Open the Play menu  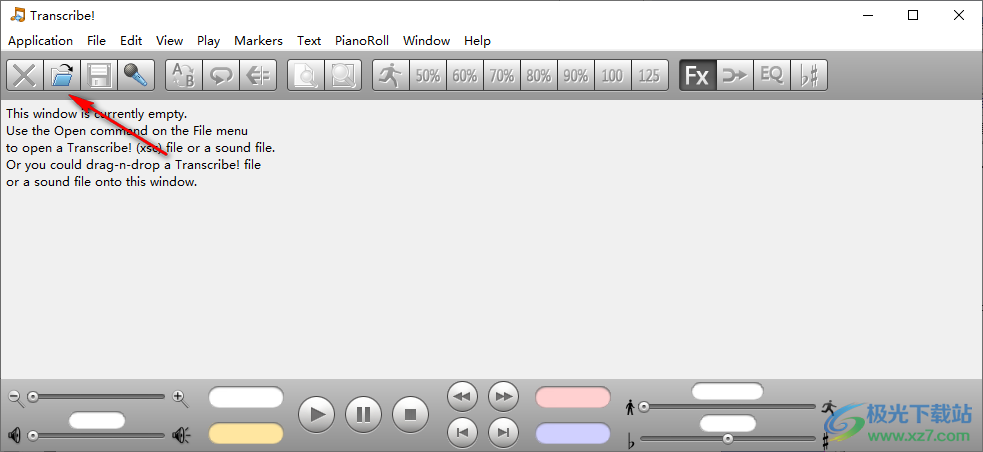[208, 41]
